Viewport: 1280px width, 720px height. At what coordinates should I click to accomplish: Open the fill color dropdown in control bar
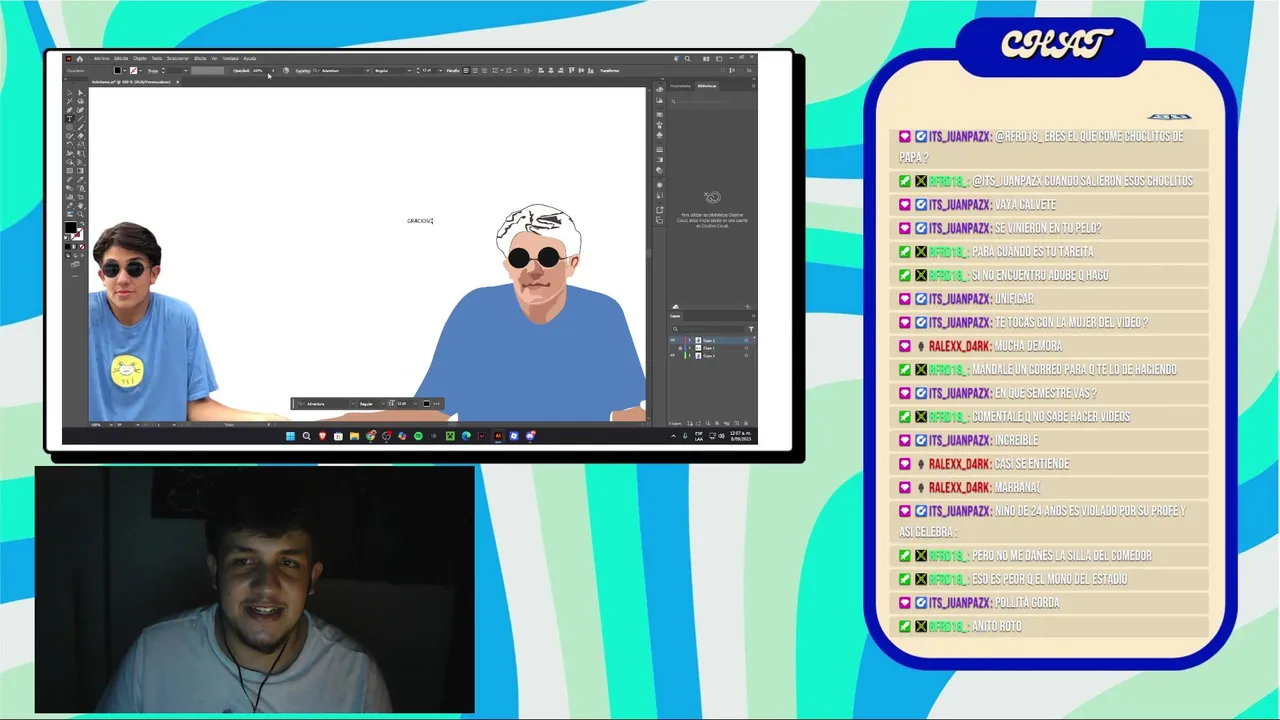125,71
